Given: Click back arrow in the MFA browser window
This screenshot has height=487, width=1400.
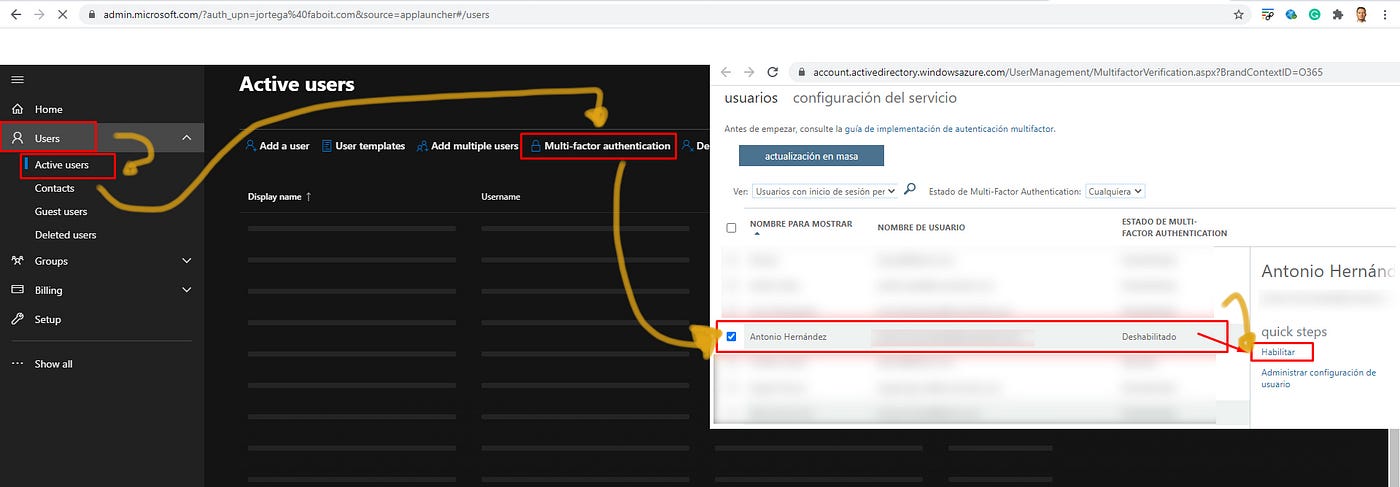Looking at the screenshot, I should coord(726,72).
